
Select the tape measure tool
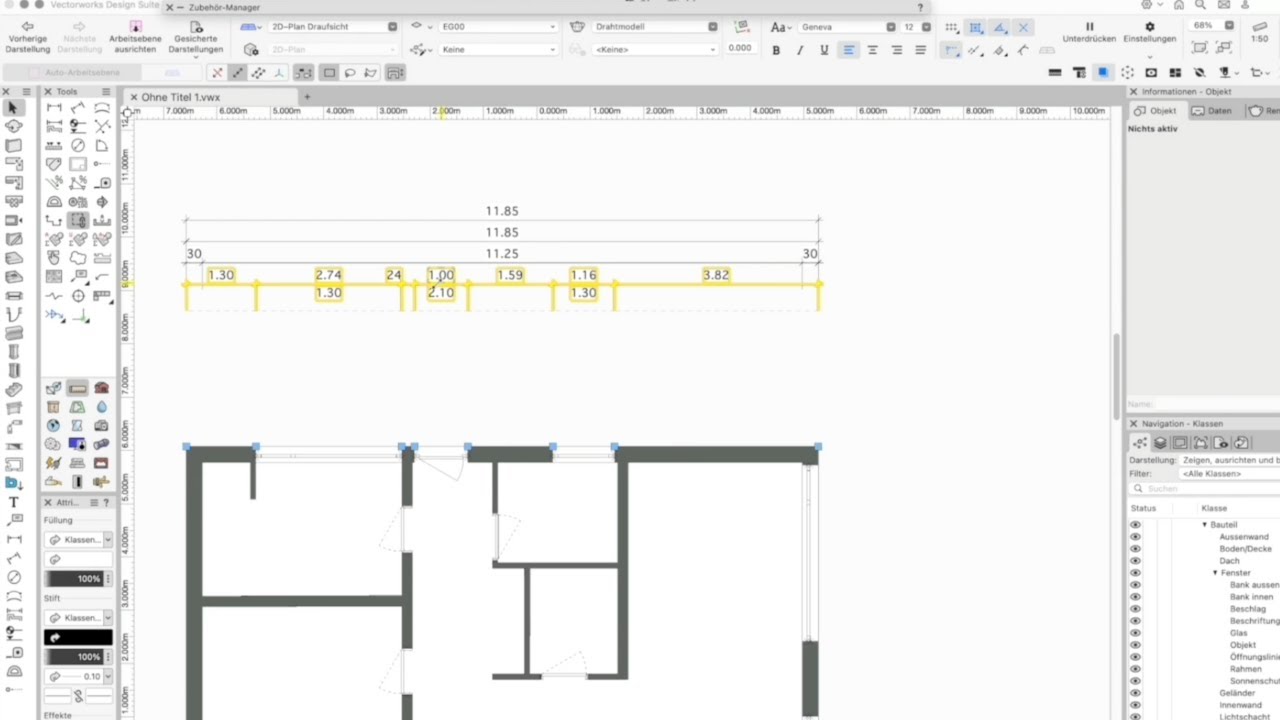(102, 183)
